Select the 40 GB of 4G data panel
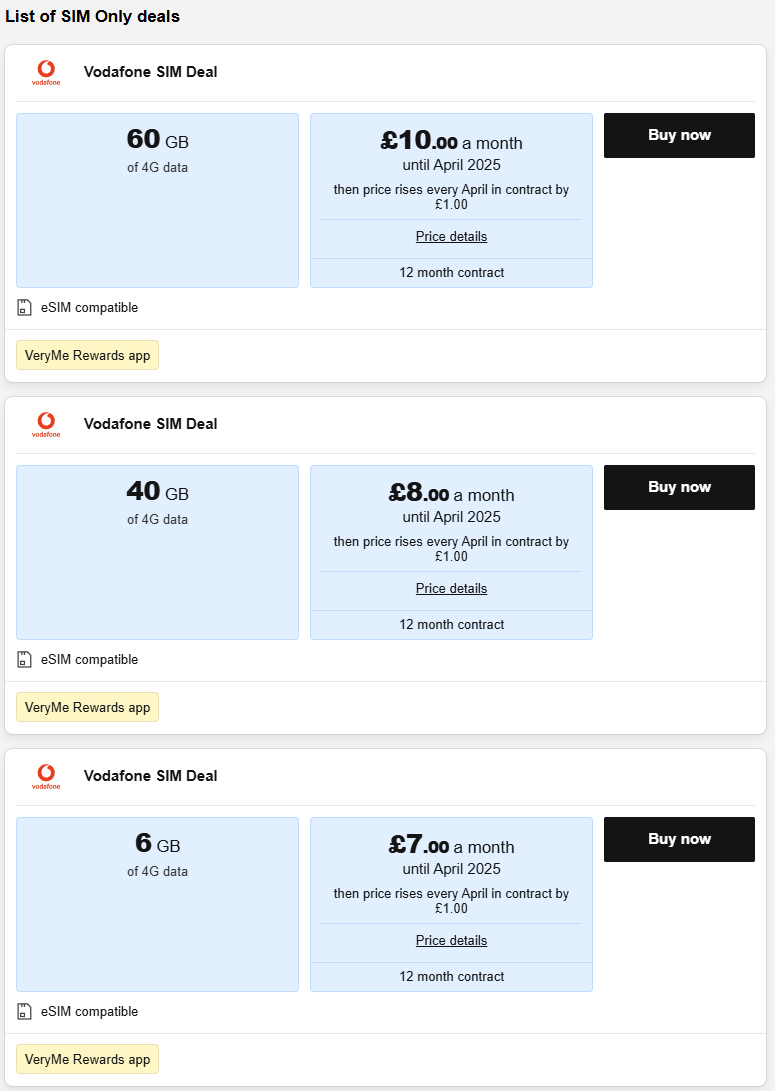Viewport: 775px width, 1091px height. [x=157, y=552]
